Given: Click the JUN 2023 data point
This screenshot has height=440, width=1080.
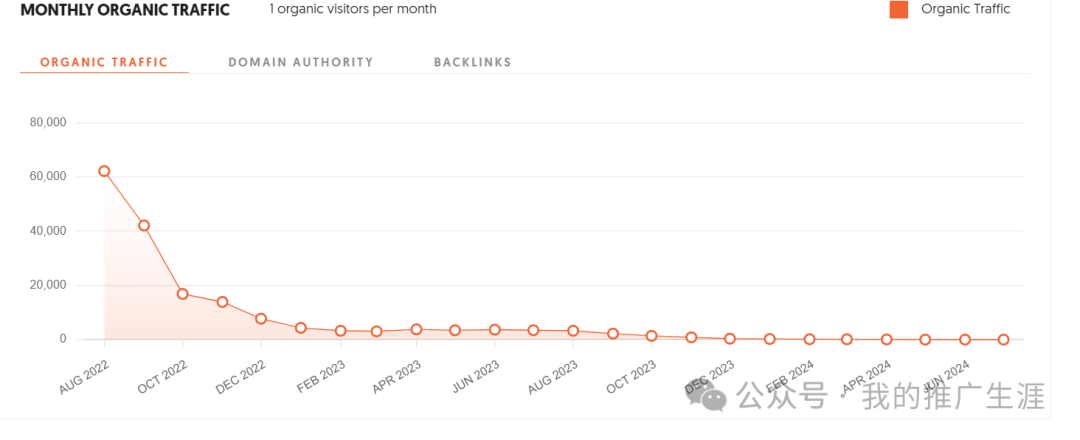Looking at the screenshot, I should click(495, 330).
